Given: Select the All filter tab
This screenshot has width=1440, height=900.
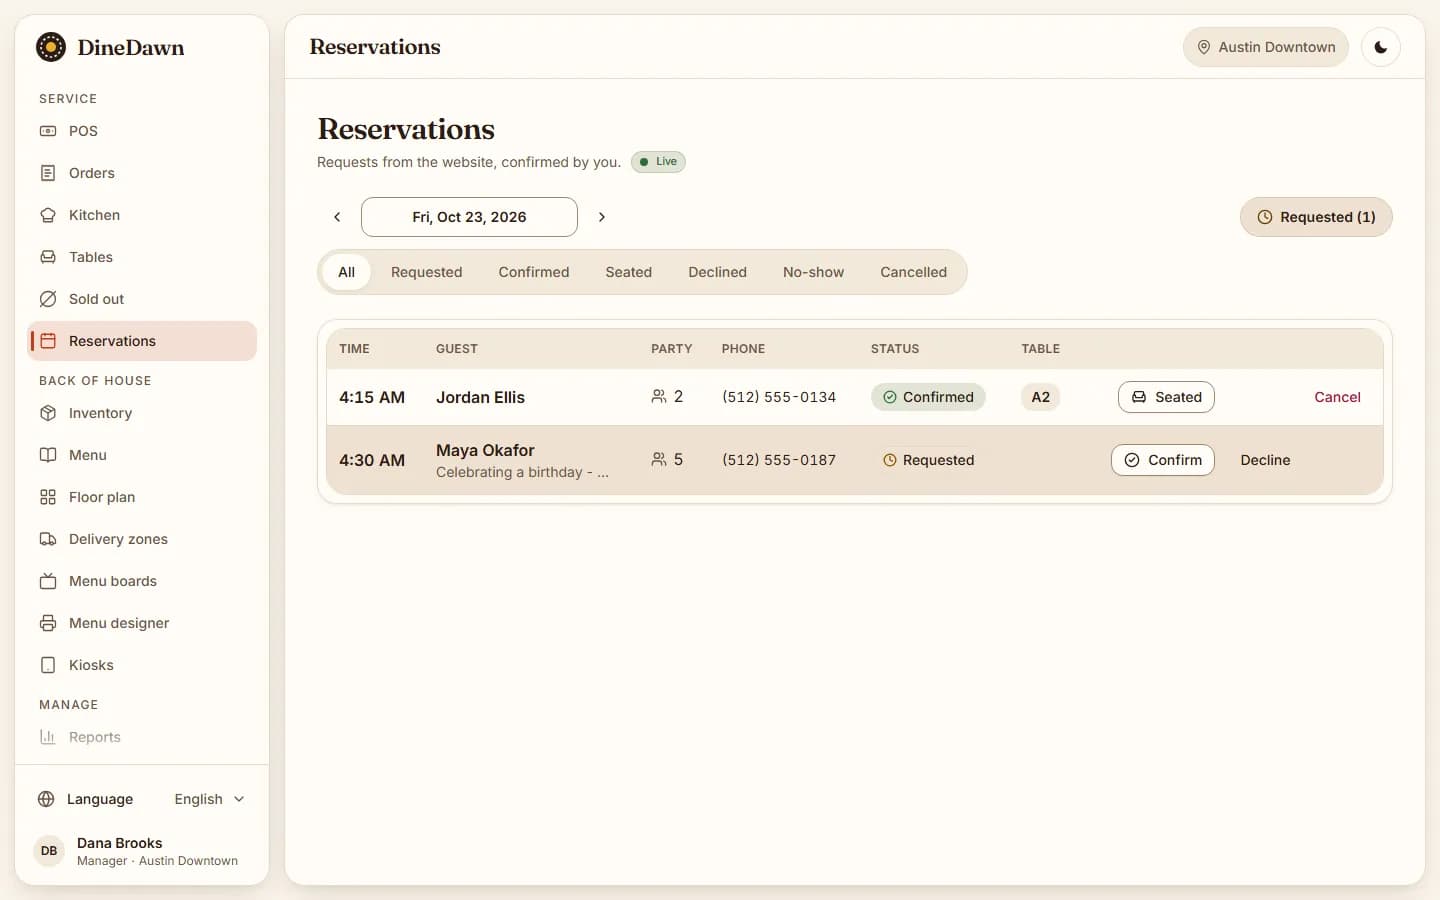Looking at the screenshot, I should tap(347, 272).
